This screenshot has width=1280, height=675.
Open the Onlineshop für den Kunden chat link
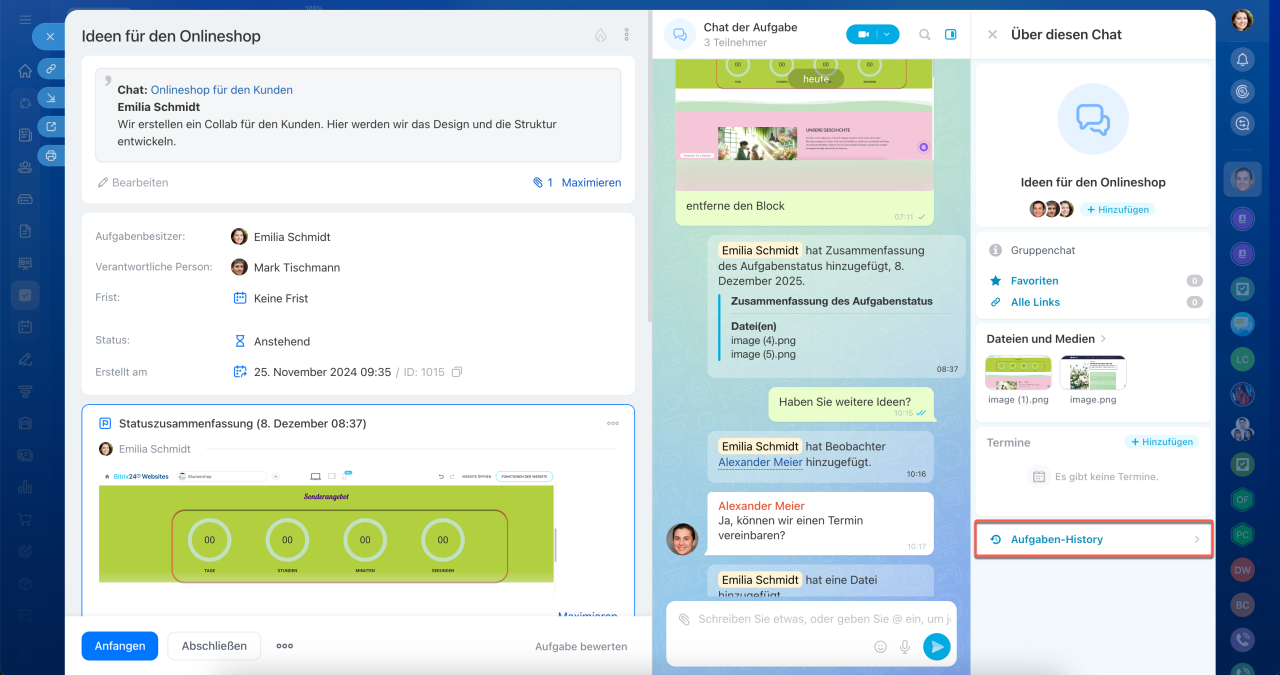pos(222,90)
